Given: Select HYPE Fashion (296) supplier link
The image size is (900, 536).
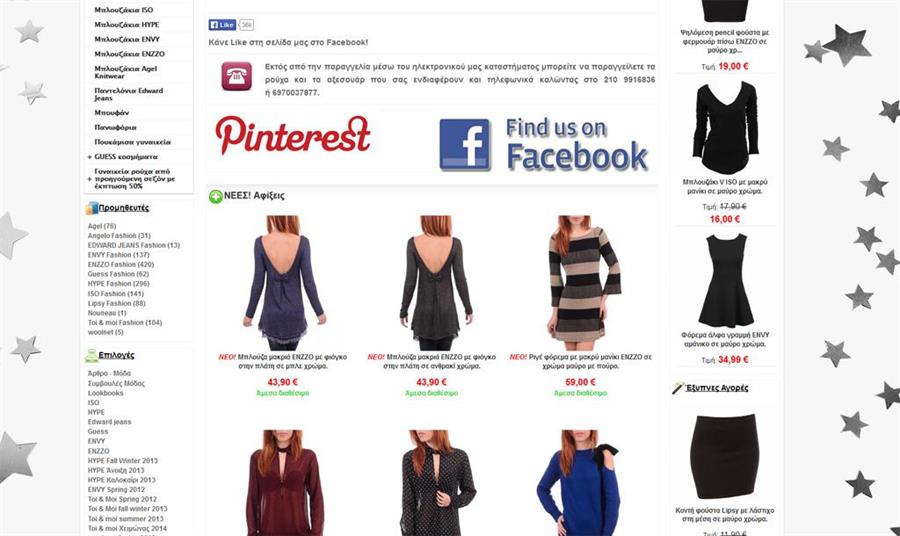Looking at the screenshot, I should click(x=119, y=284).
